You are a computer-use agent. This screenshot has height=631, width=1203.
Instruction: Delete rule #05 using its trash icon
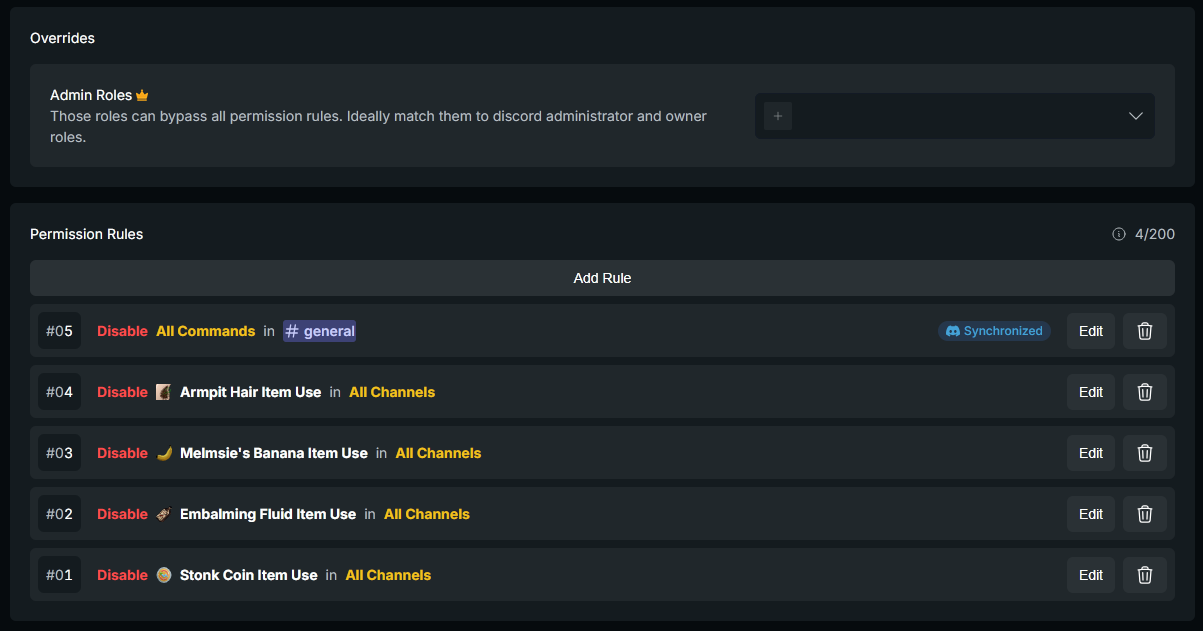(x=1144, y=331)
